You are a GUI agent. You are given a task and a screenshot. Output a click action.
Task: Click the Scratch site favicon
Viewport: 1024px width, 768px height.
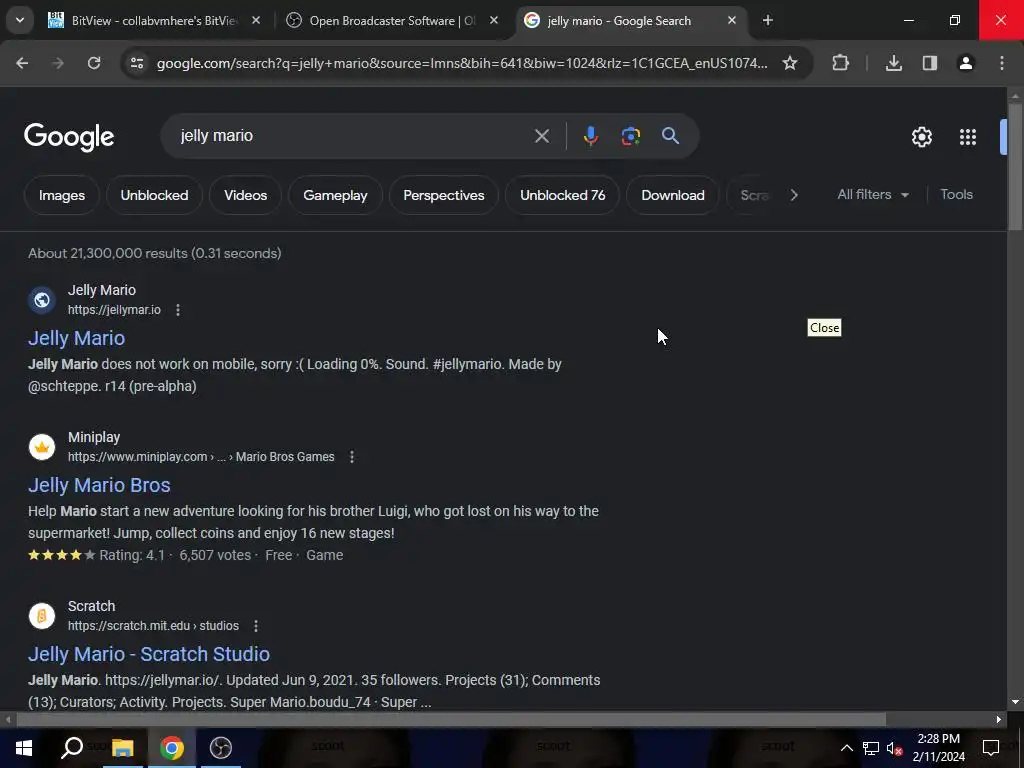pyautogui.click(x=42, y=616)
